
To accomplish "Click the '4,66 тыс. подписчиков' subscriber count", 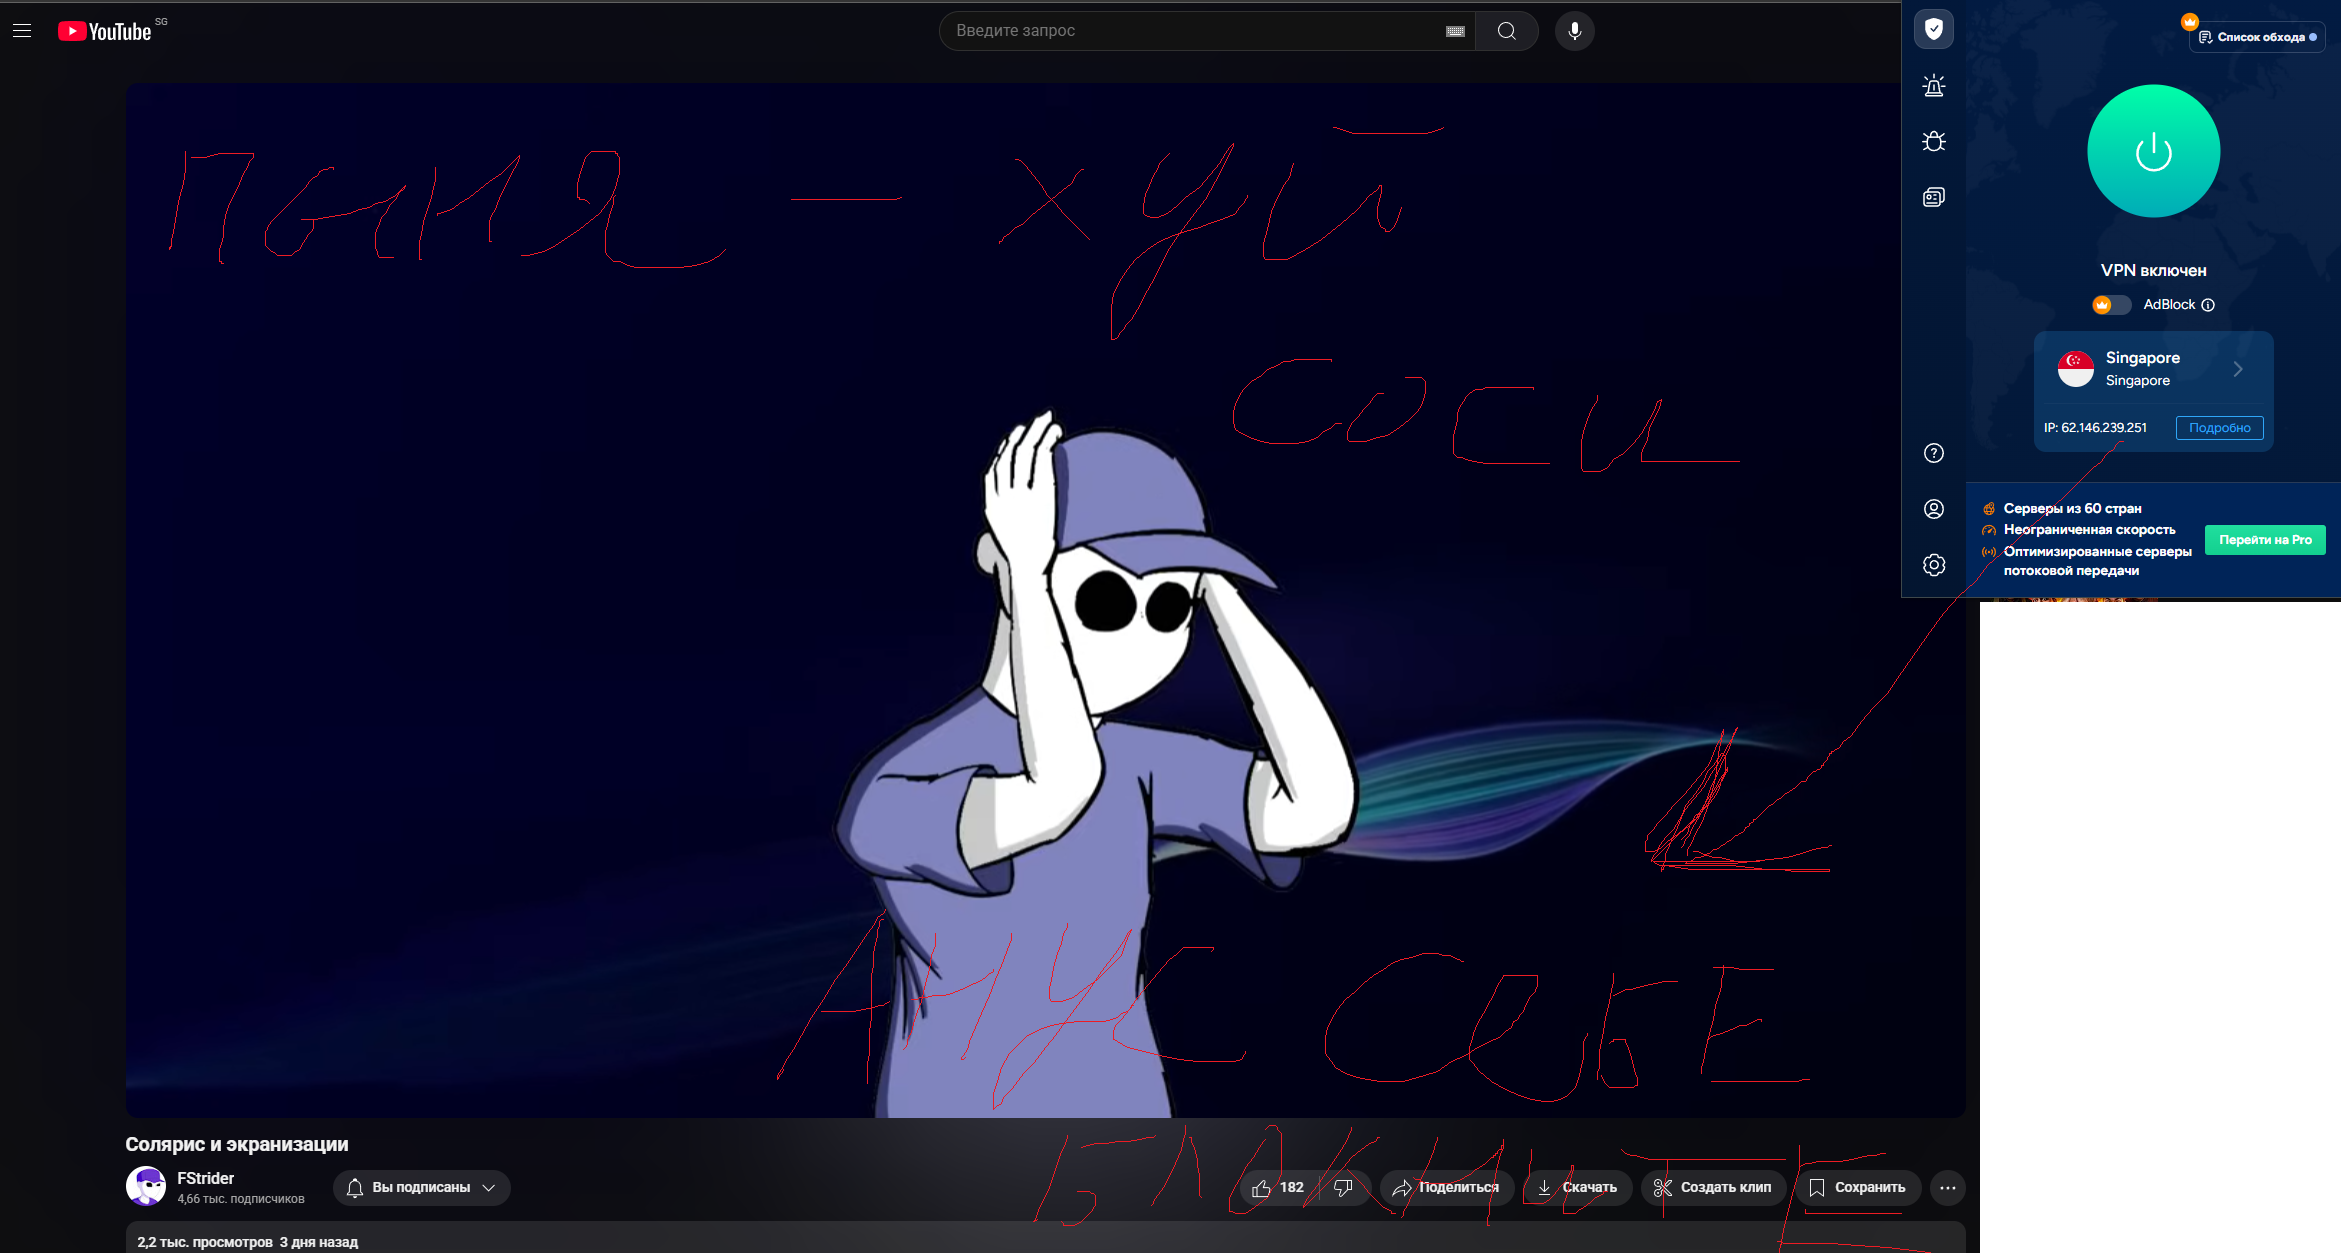I will click(241, 1199).
